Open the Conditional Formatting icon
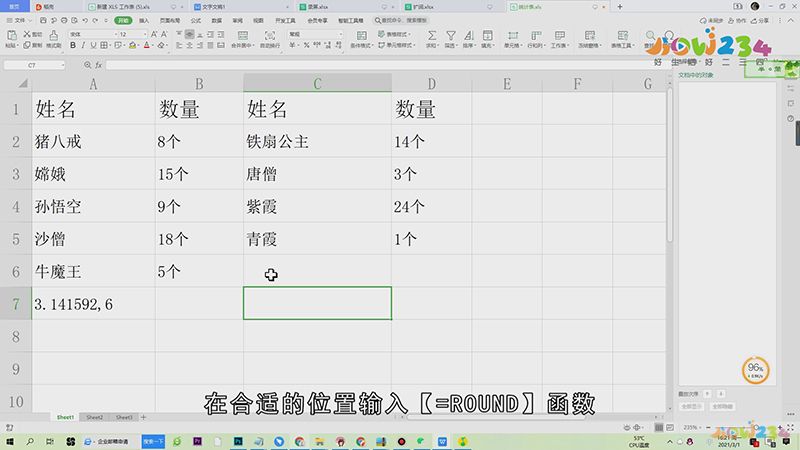 [x=362, y=36]
